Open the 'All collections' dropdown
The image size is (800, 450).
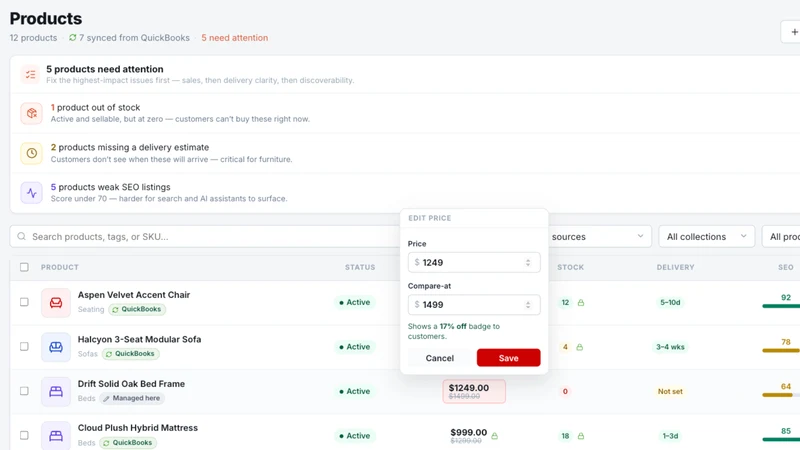707,237
